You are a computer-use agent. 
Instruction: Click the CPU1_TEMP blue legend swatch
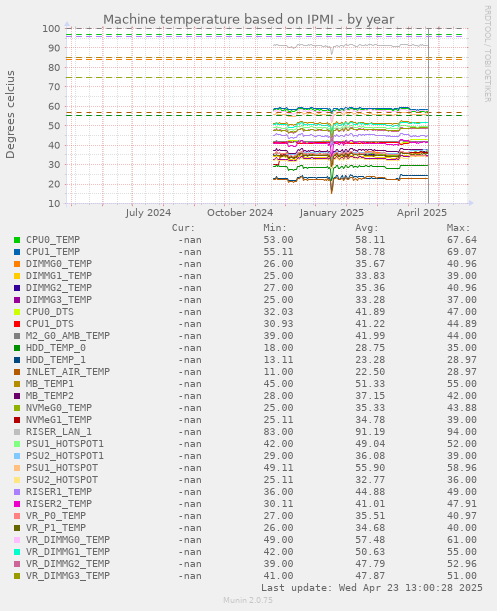pyautogui.click(x=17, y=252)
